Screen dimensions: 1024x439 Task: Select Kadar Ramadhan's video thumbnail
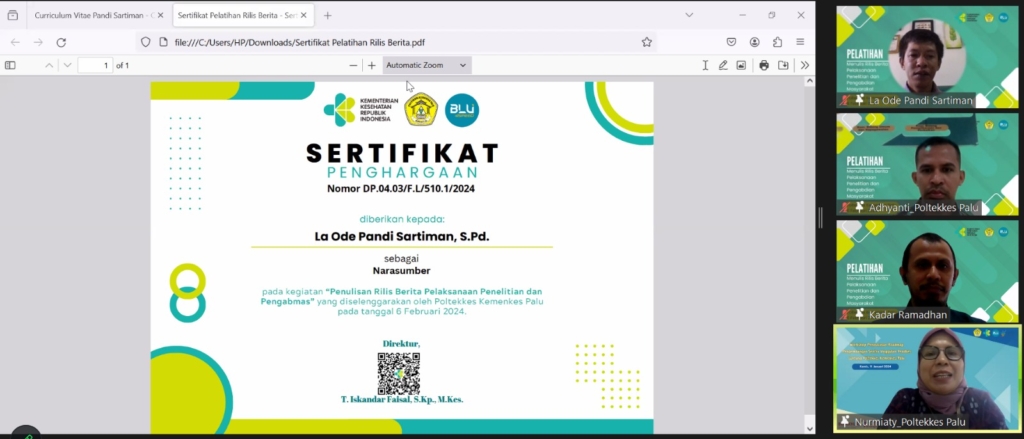coord(927,270)
